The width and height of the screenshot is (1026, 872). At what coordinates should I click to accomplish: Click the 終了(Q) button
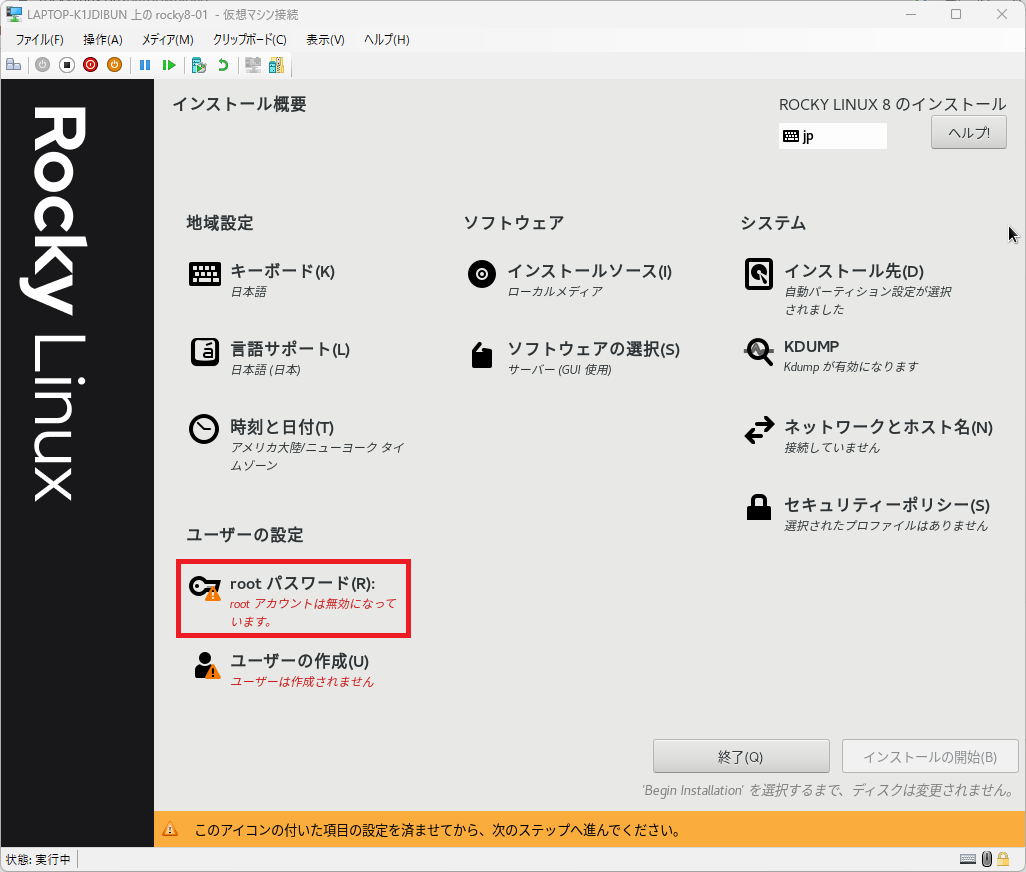740,756
